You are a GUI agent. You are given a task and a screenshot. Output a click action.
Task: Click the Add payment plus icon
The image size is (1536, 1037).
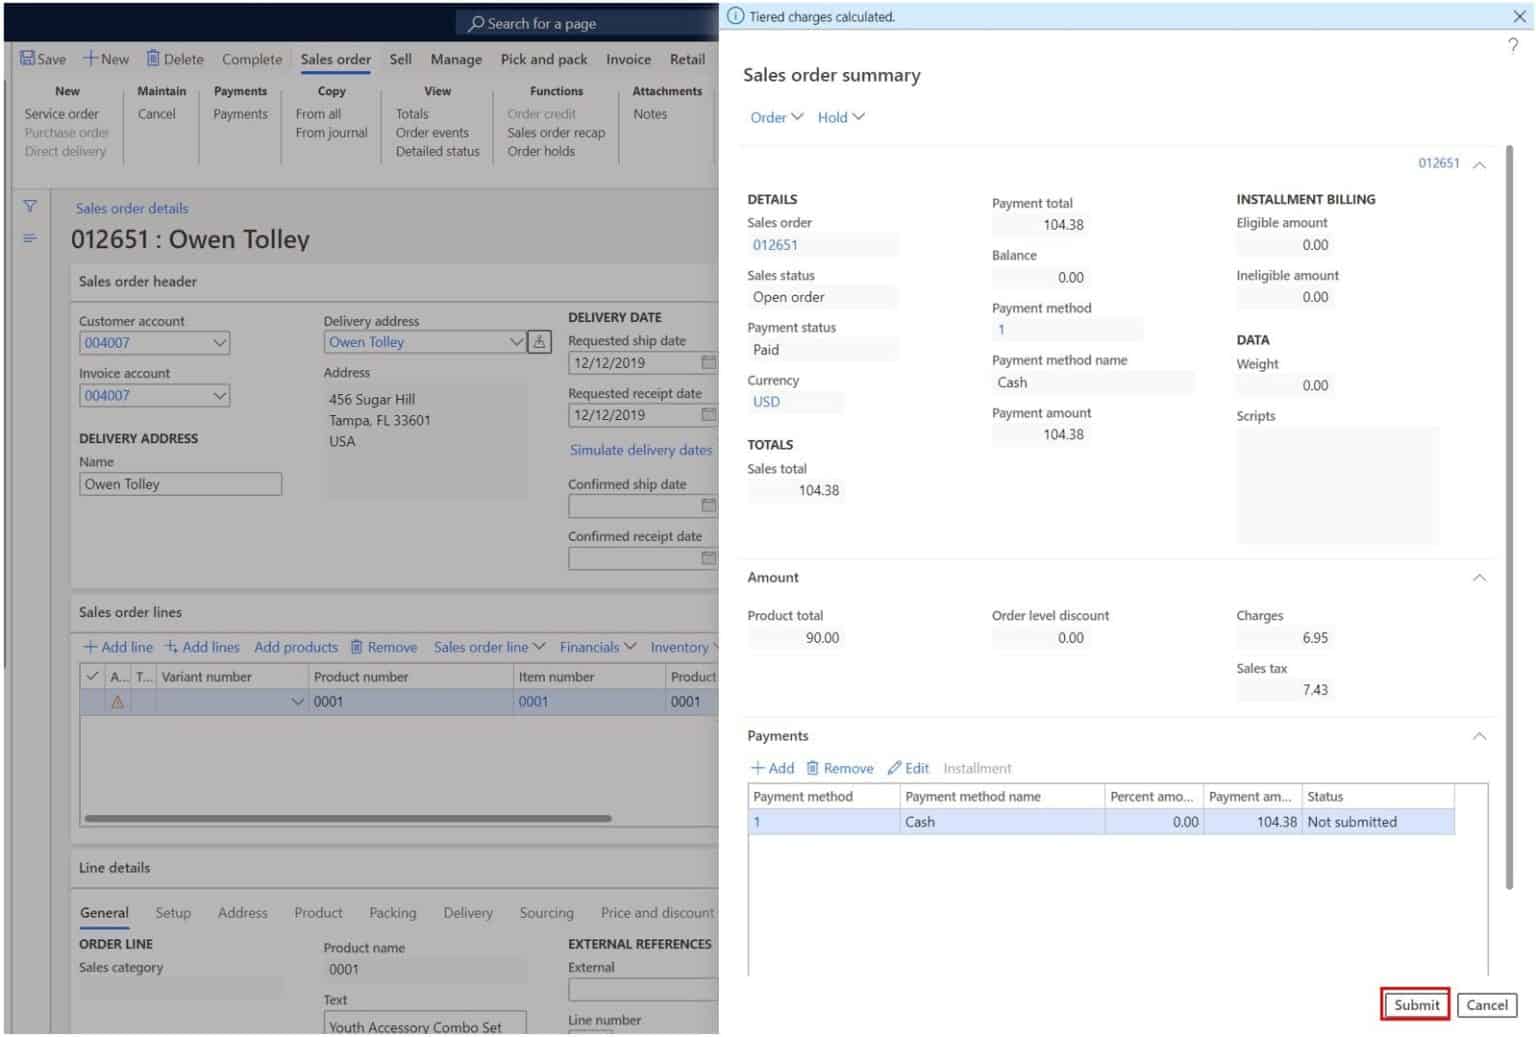758,768
